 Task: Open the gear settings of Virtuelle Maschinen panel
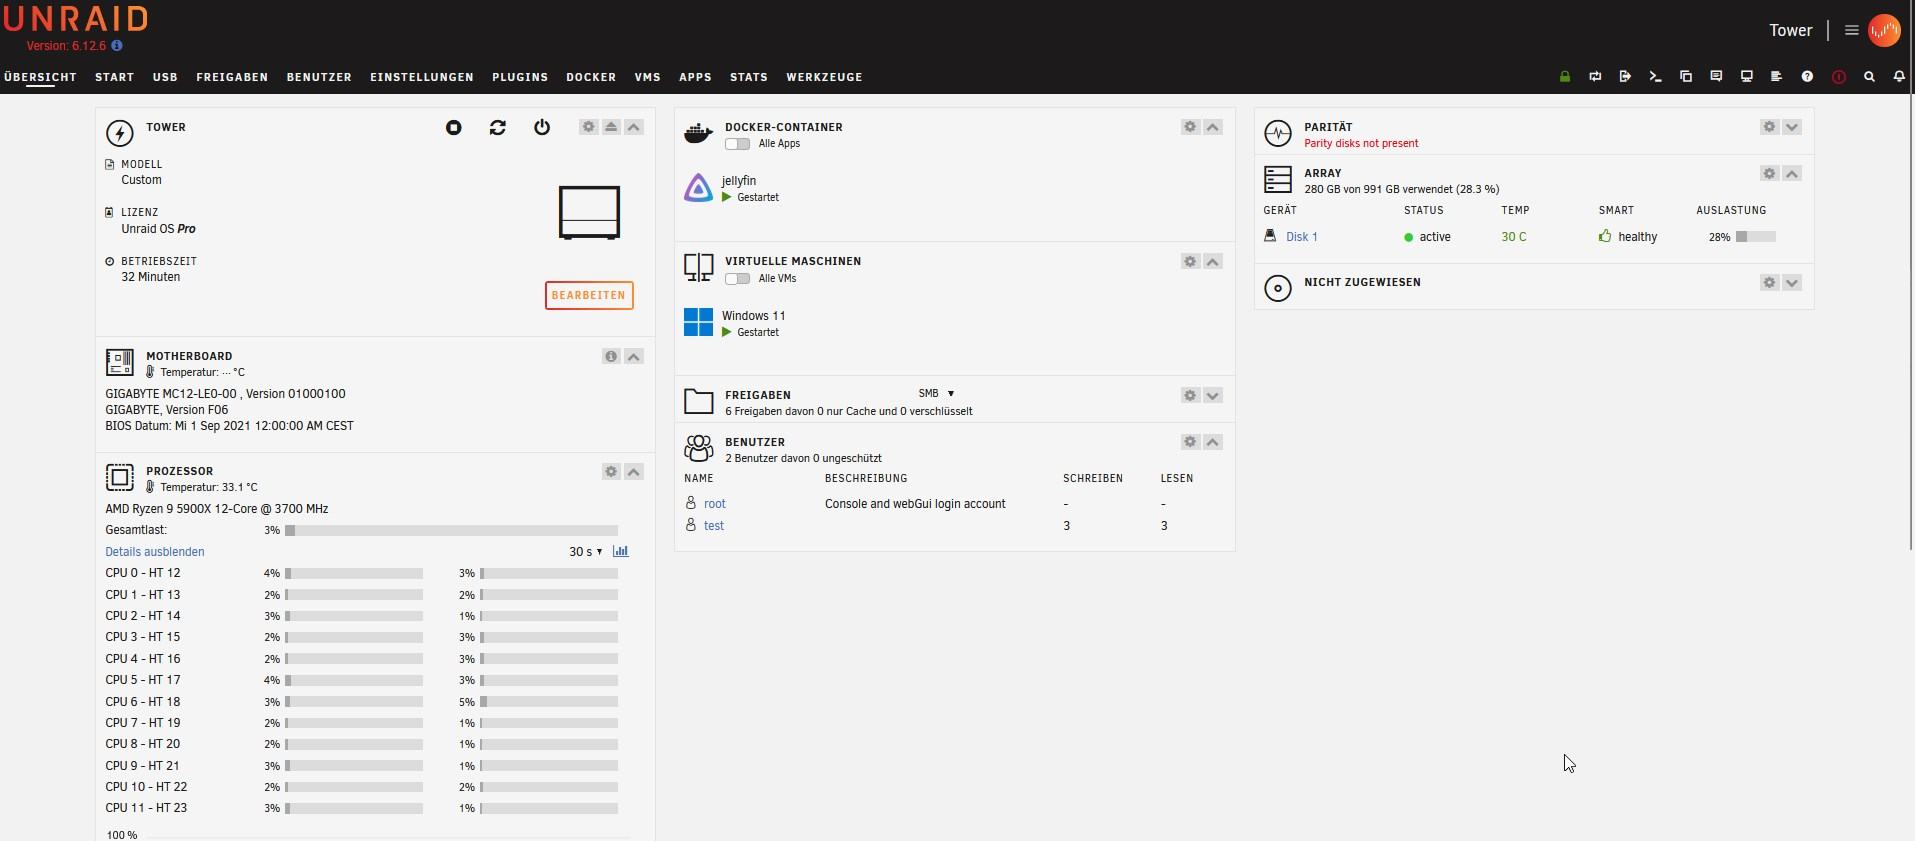pyautogui.click(x=1190, y=261)
